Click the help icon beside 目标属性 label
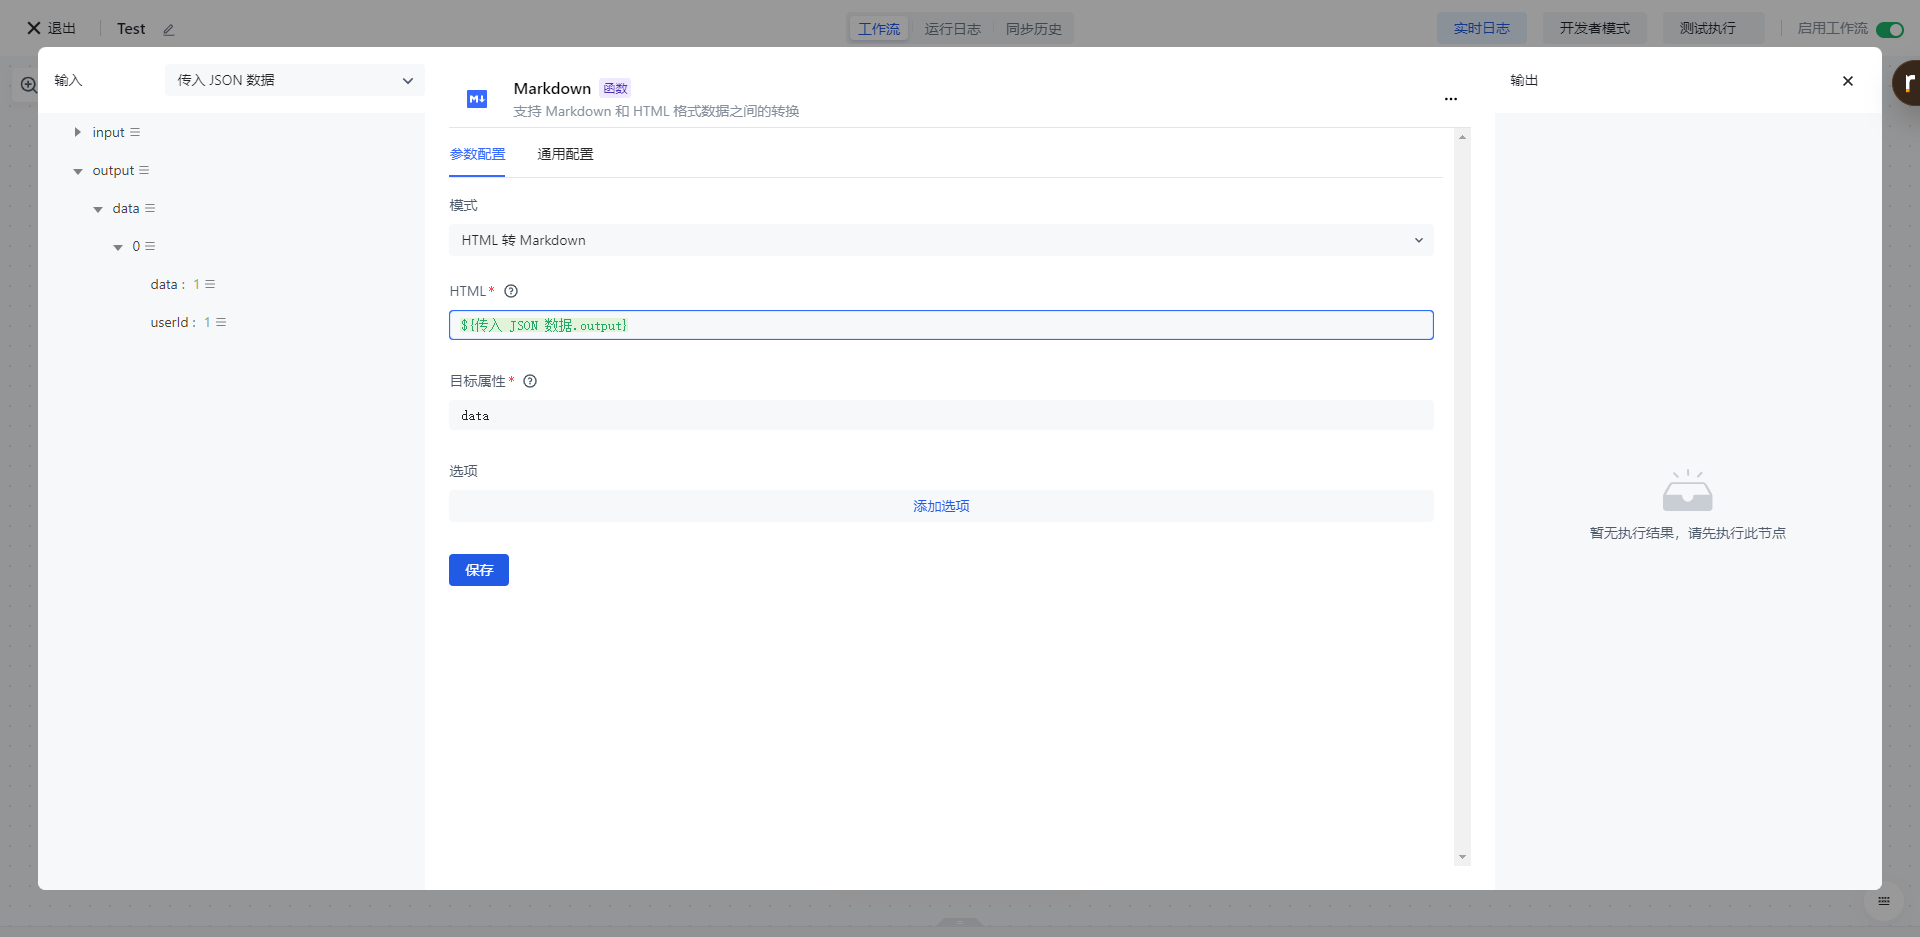 coord(530,381)
